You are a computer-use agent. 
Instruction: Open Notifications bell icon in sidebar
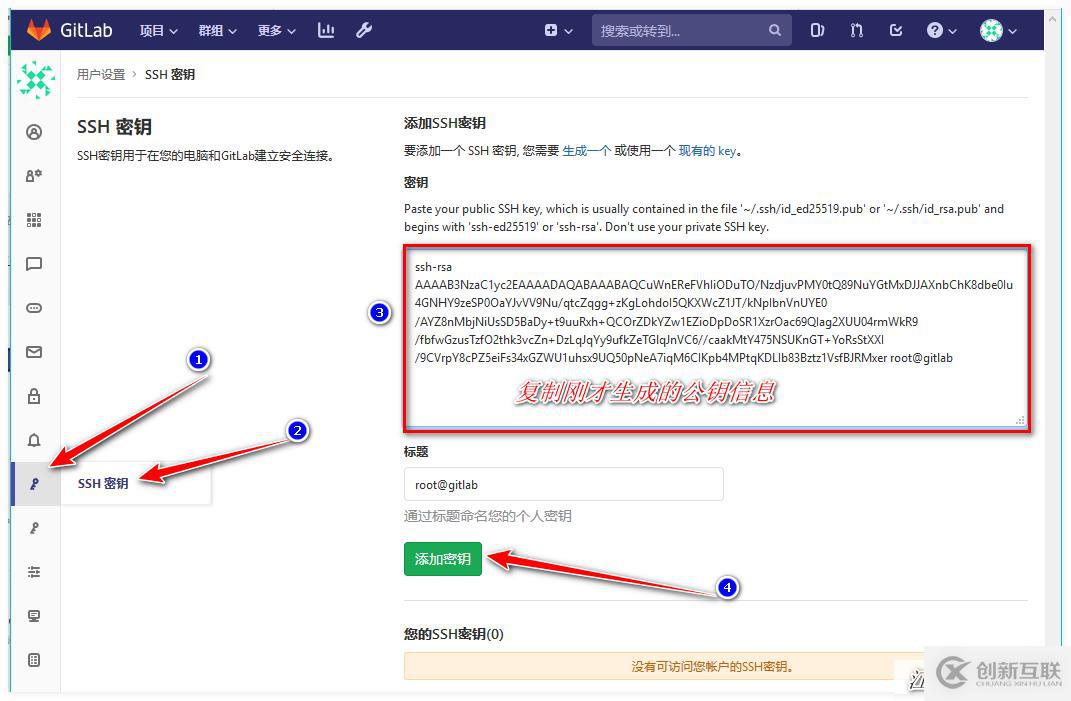pos(35,440)
